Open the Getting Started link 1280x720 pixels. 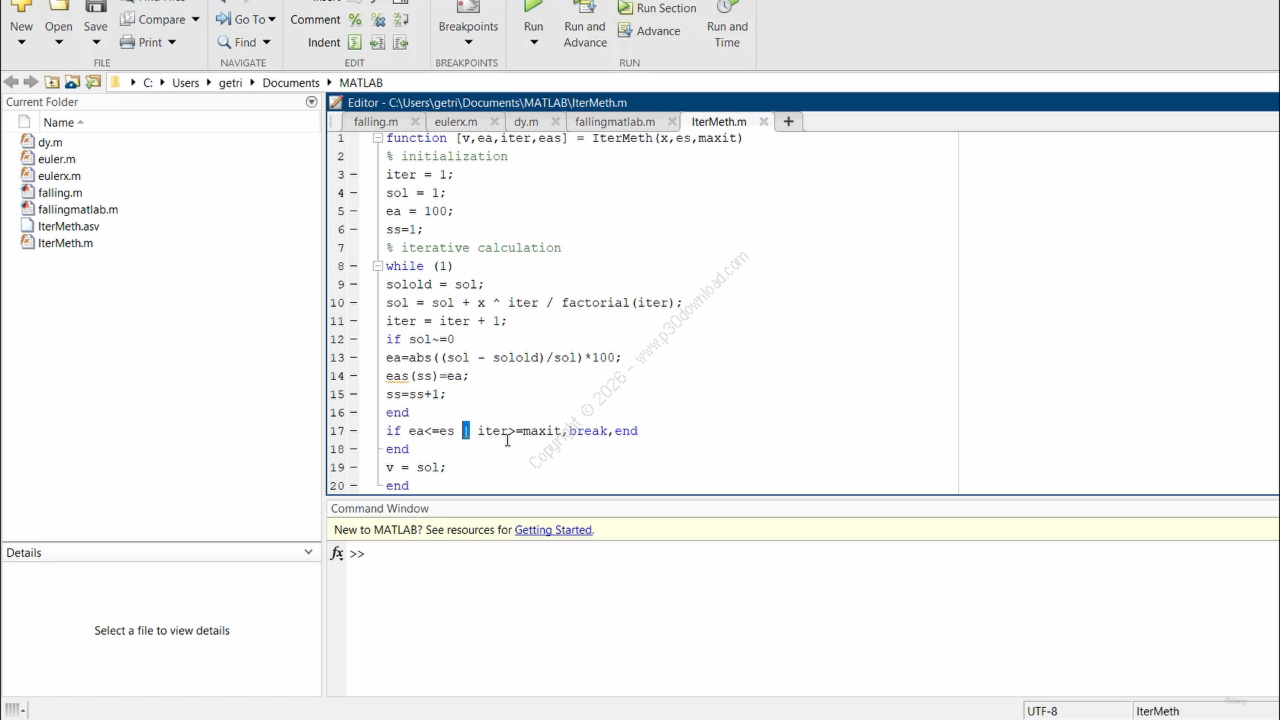point(553,530)
